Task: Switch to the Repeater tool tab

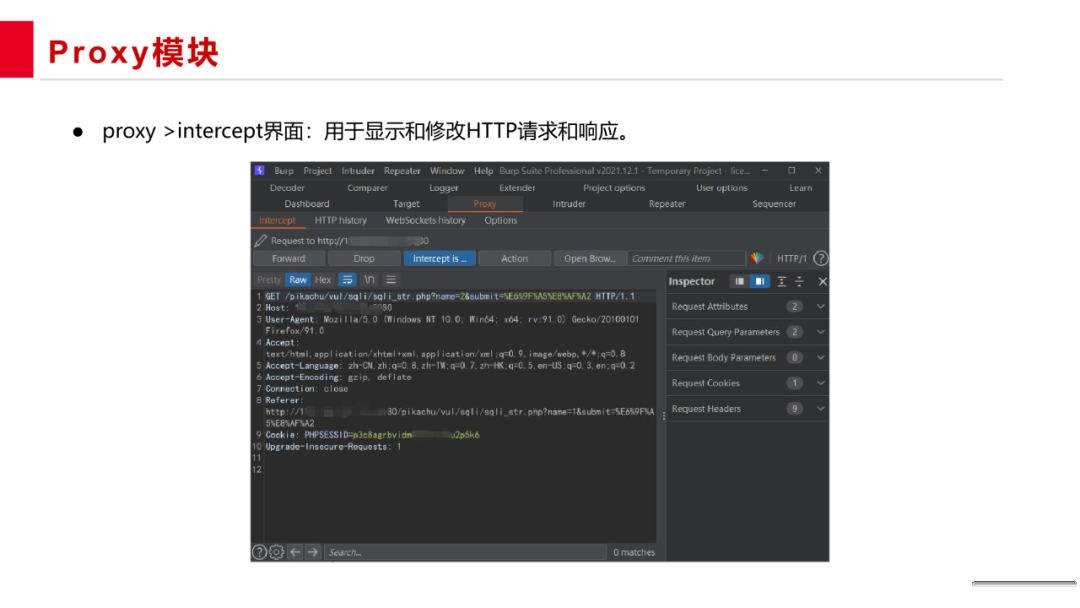Action: point(667,204)
